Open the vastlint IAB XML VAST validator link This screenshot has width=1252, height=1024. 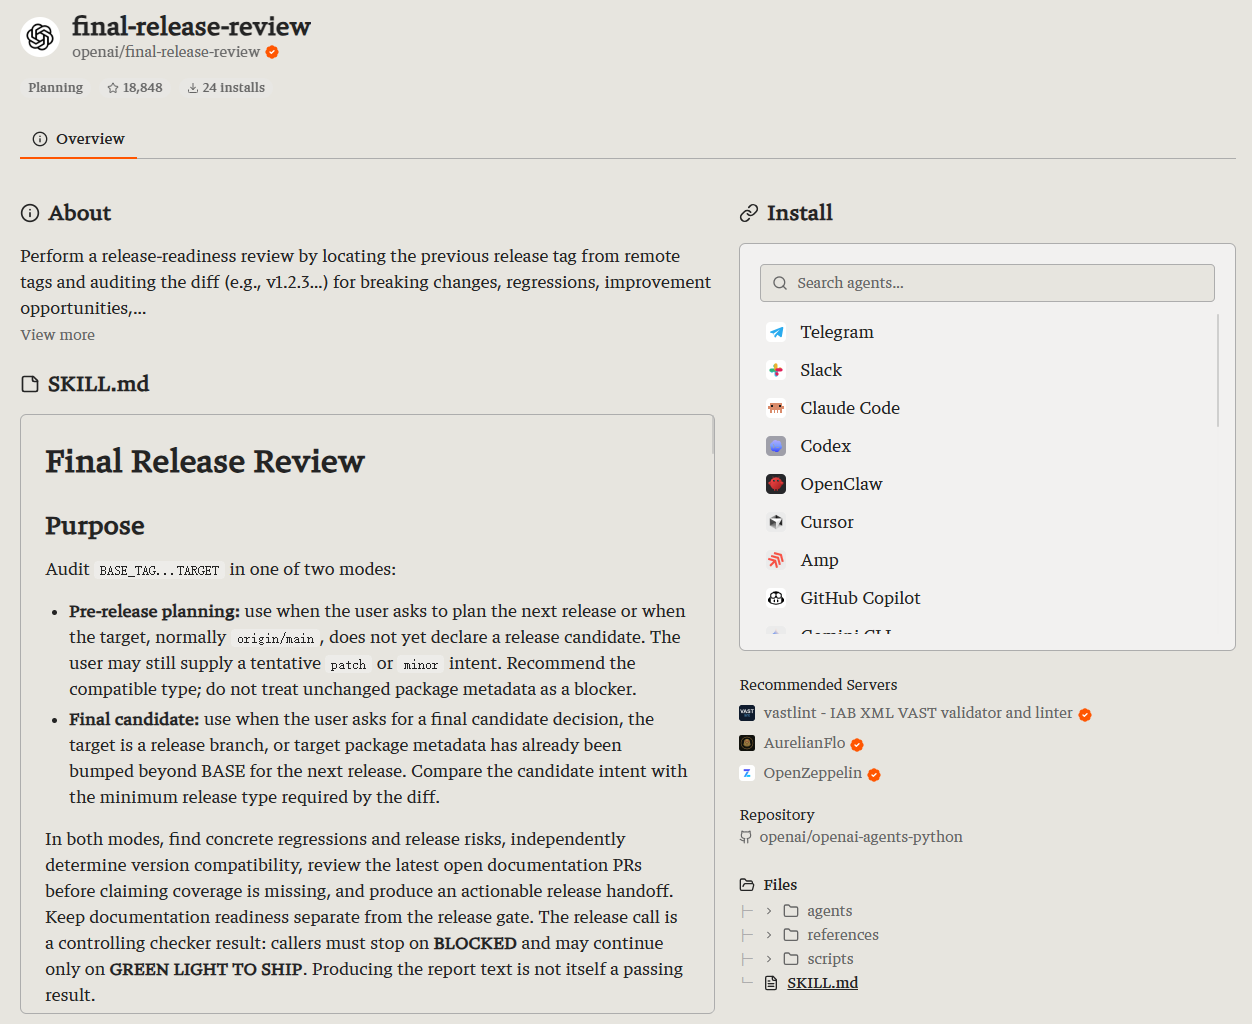918,713
